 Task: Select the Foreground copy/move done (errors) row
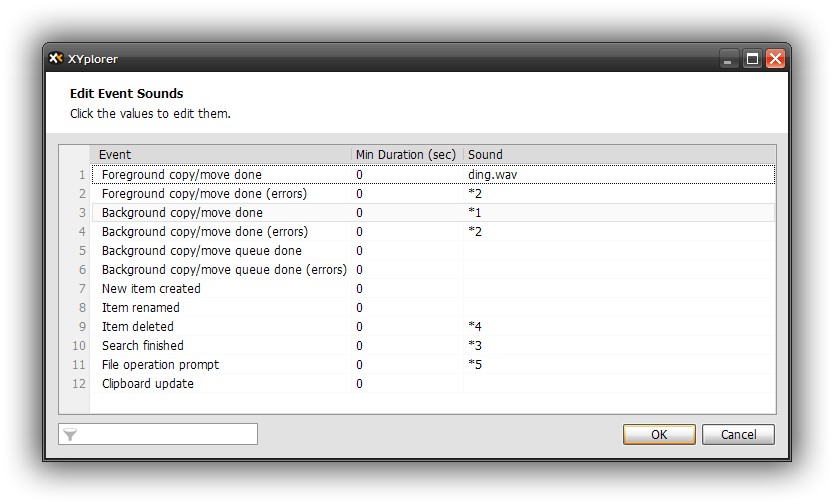pyautogui.click(x=204, y=194)
